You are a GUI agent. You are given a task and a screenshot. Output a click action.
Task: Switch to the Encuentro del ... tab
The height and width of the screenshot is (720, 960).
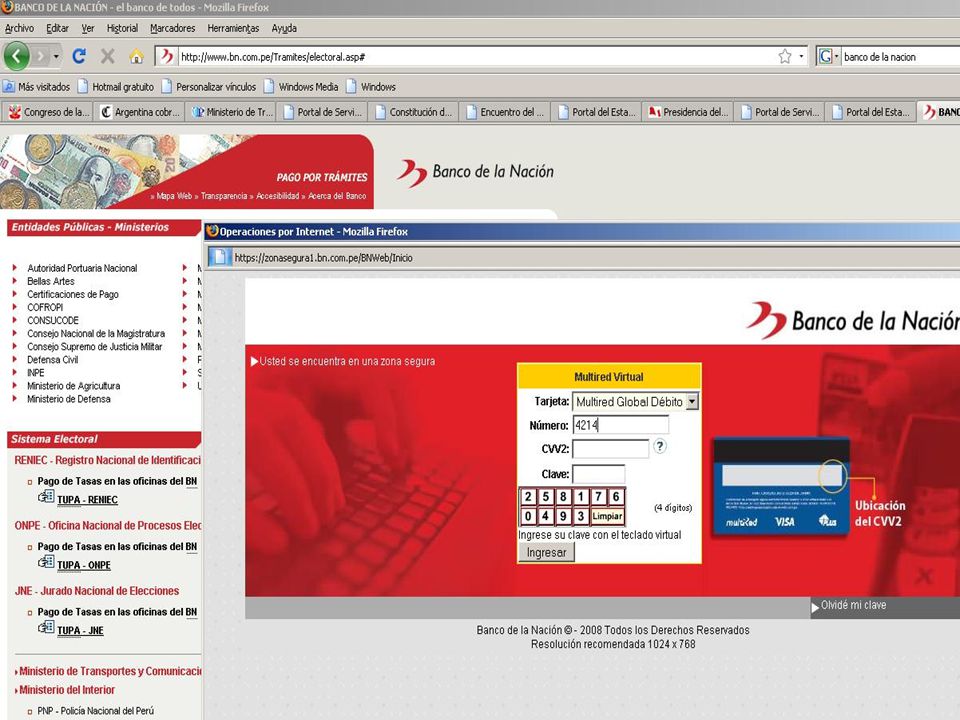pos(505,112)
